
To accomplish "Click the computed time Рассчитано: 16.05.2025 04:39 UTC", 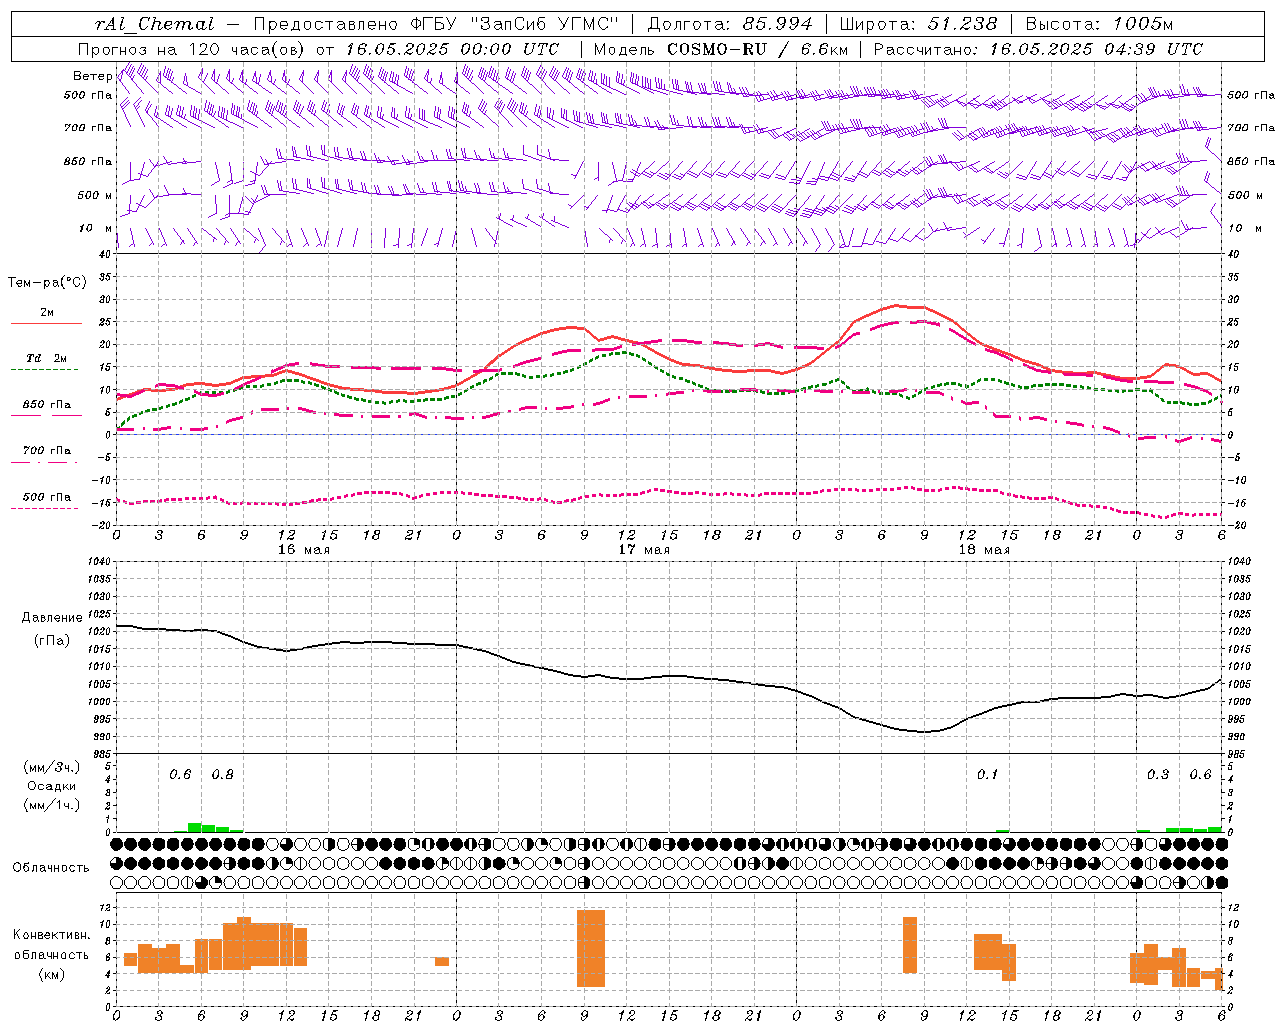I will 1038,49.
